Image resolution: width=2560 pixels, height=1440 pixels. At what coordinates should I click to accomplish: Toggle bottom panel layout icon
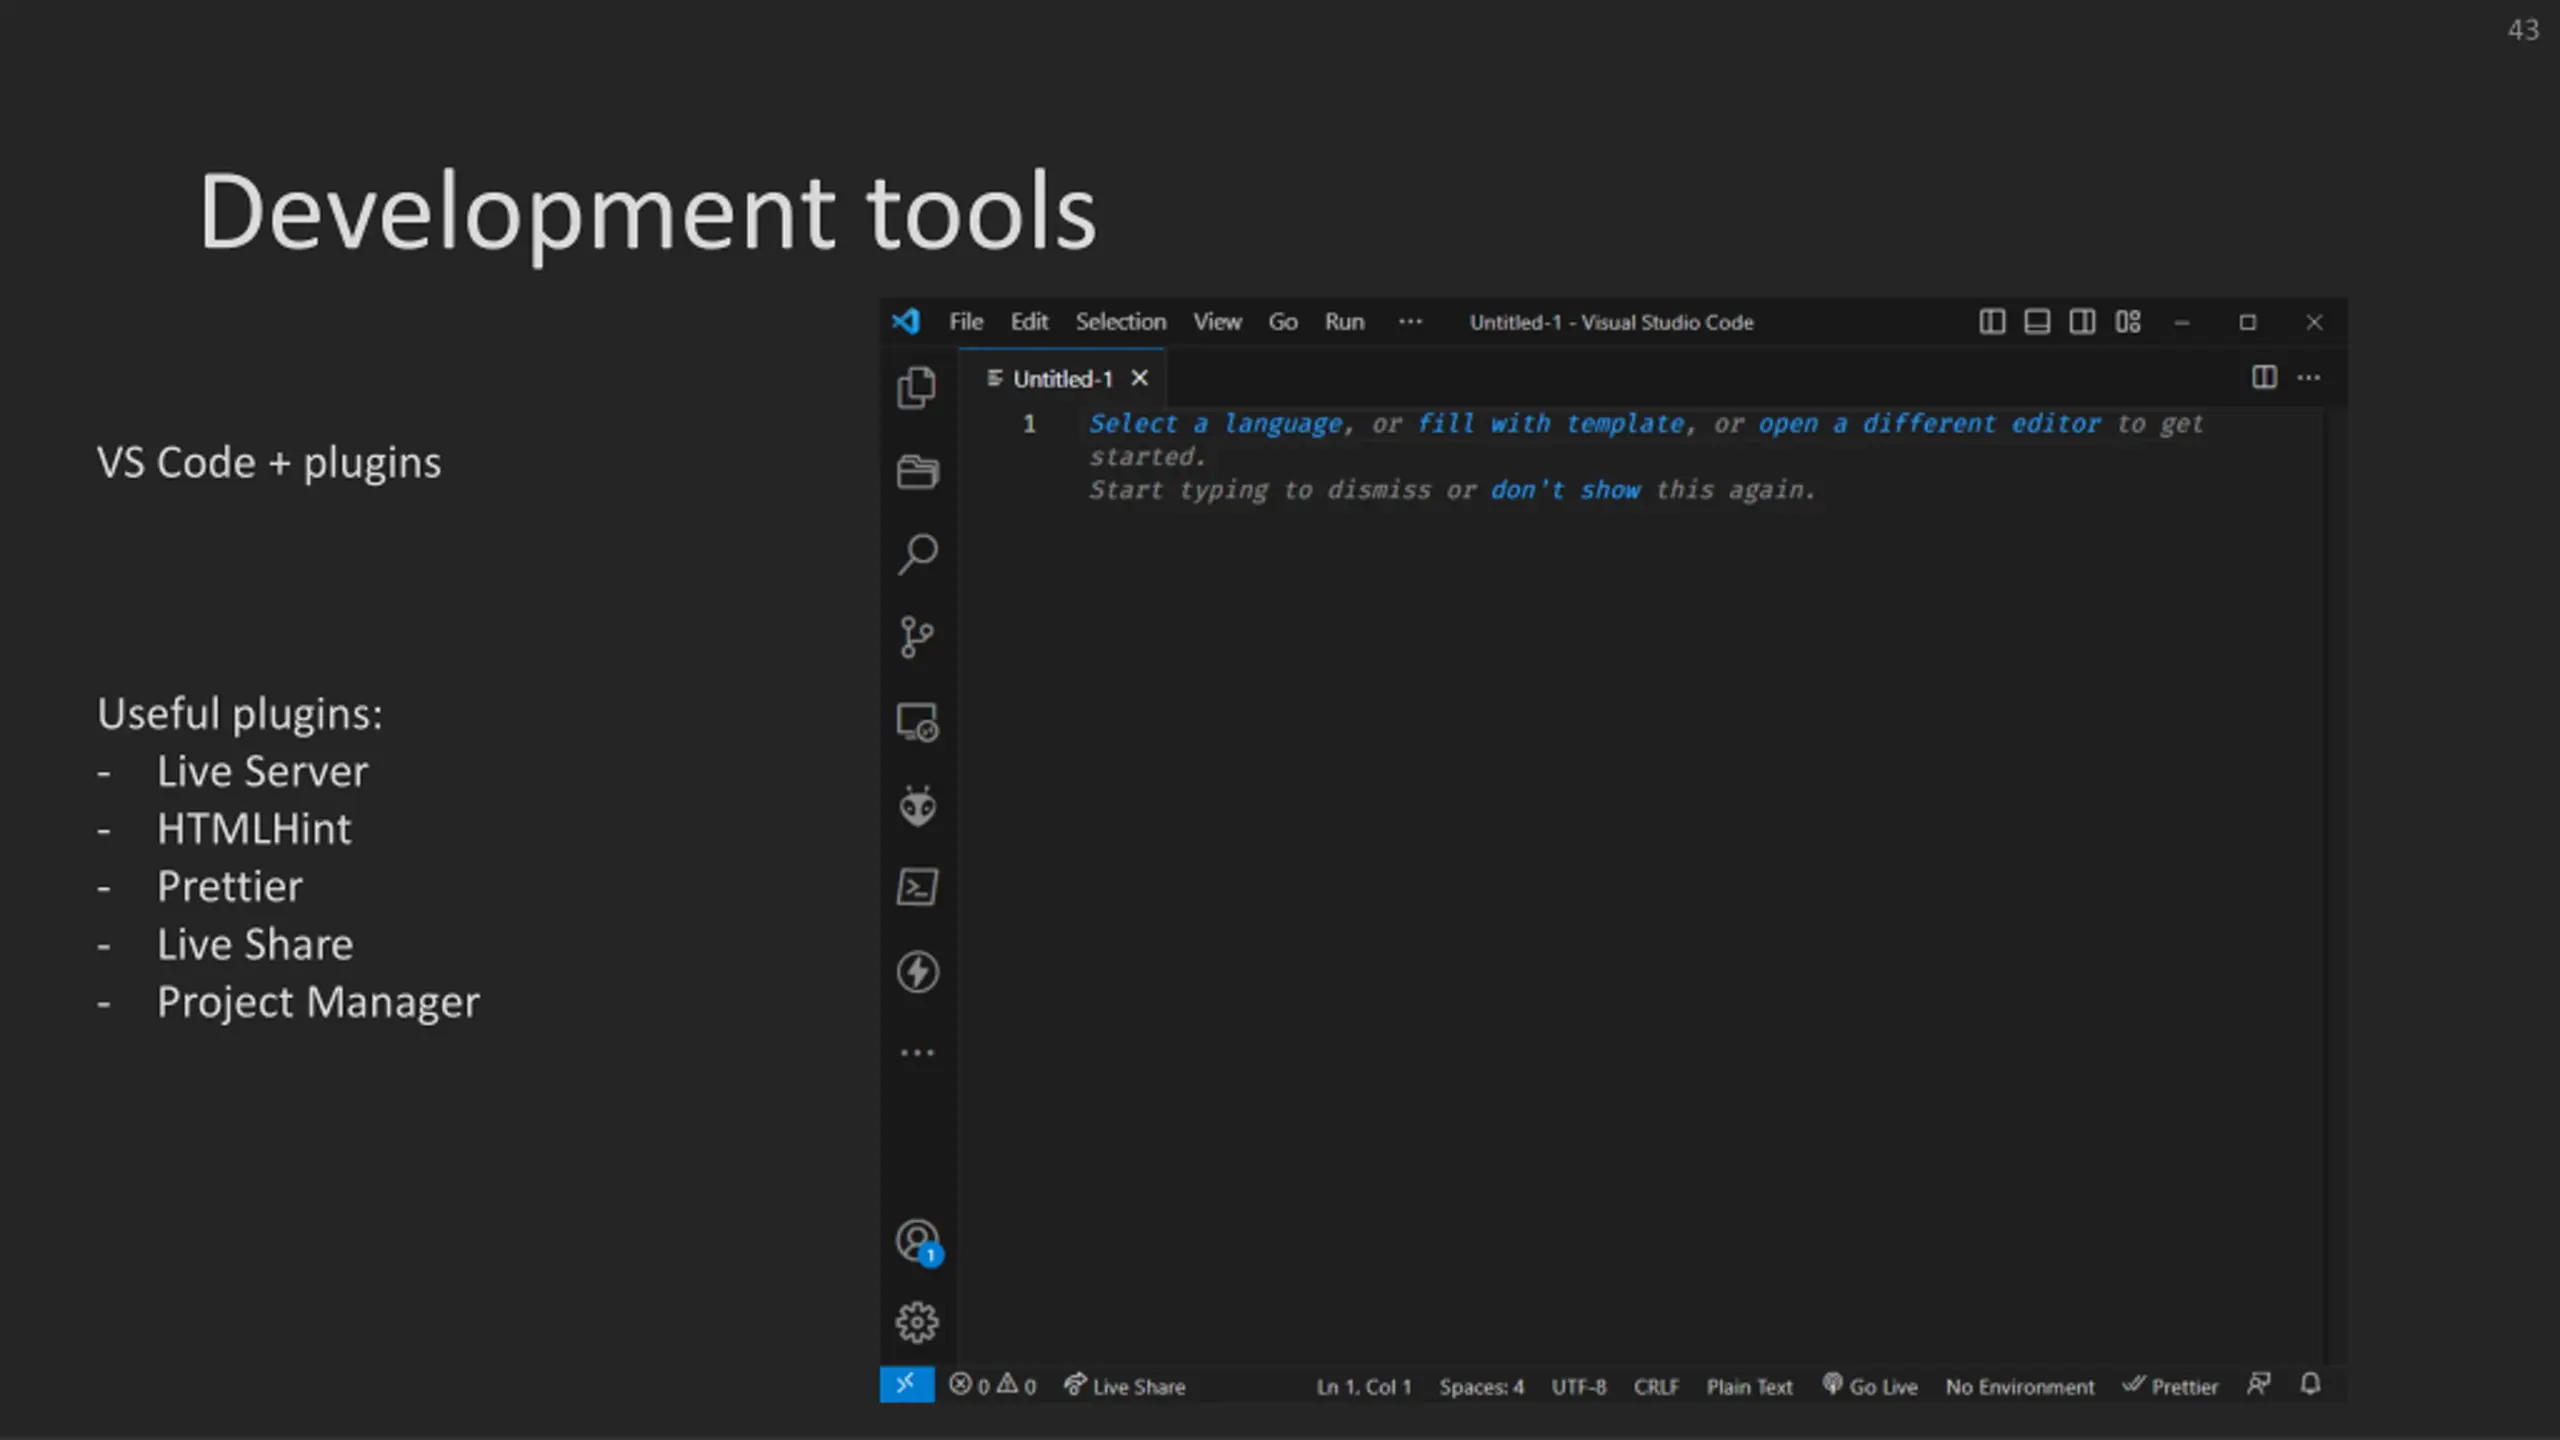(2037, 322)
